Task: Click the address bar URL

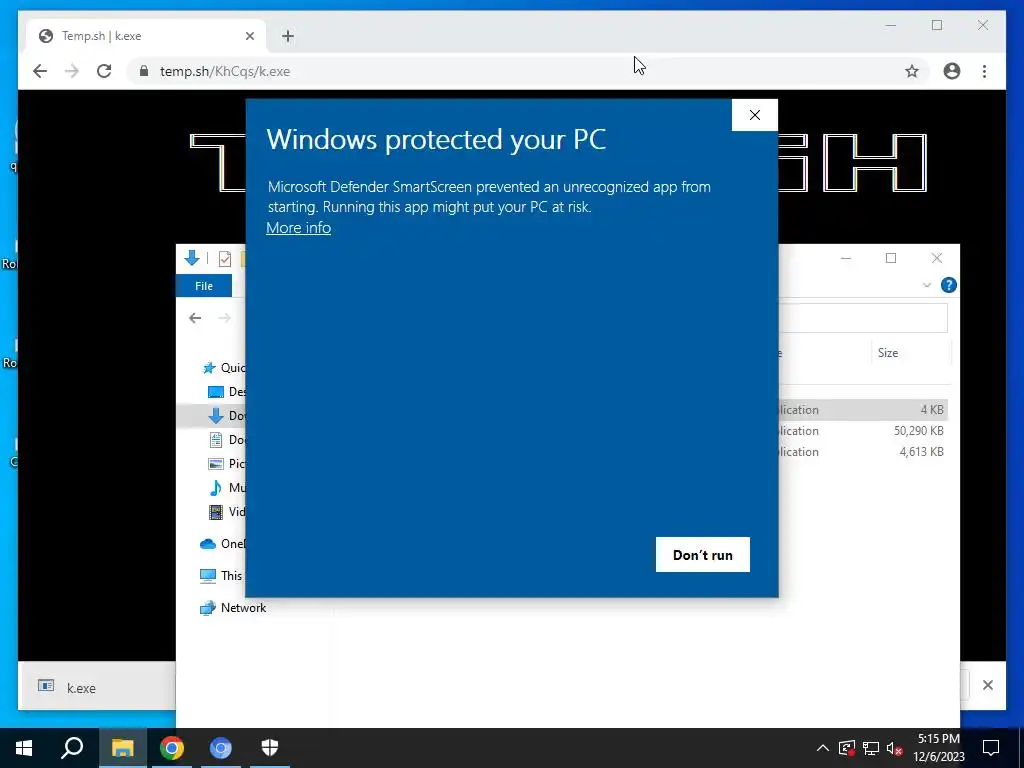Action: coord(225,71)
